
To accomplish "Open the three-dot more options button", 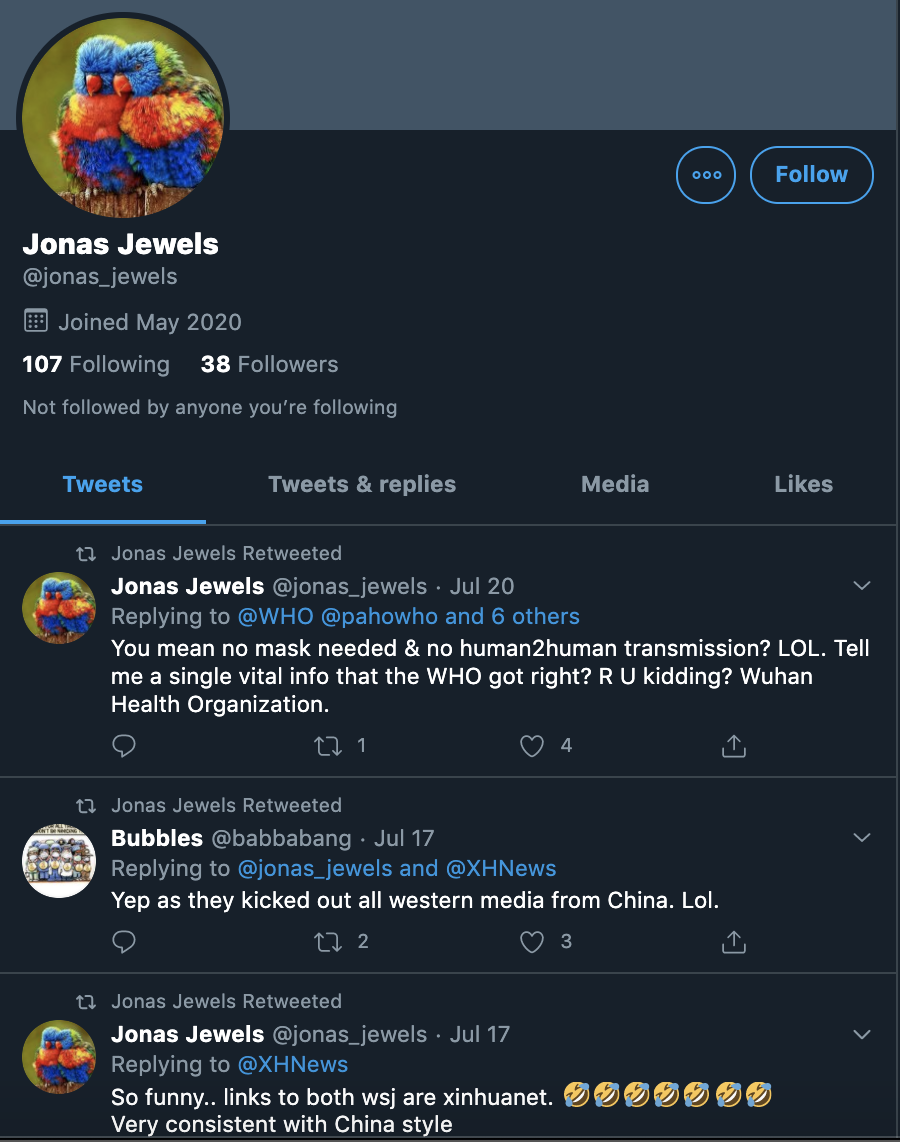I will [x=706, y=175].
